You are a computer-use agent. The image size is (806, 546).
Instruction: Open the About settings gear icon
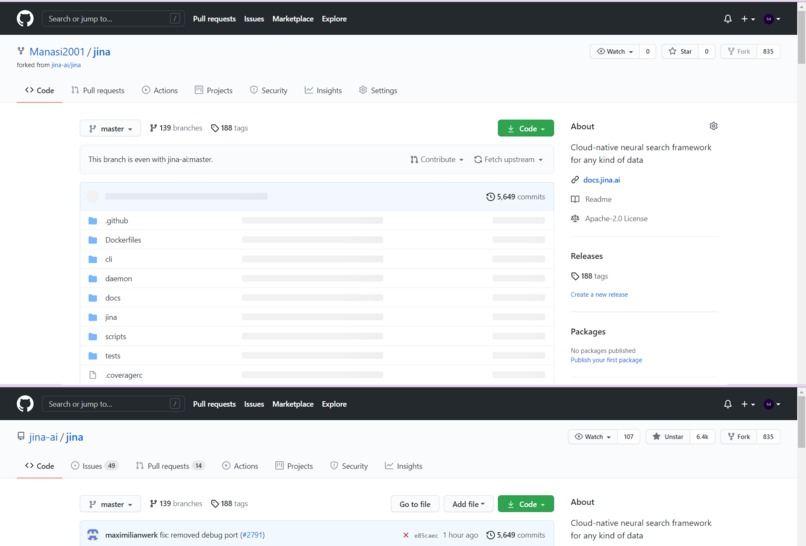713,126
